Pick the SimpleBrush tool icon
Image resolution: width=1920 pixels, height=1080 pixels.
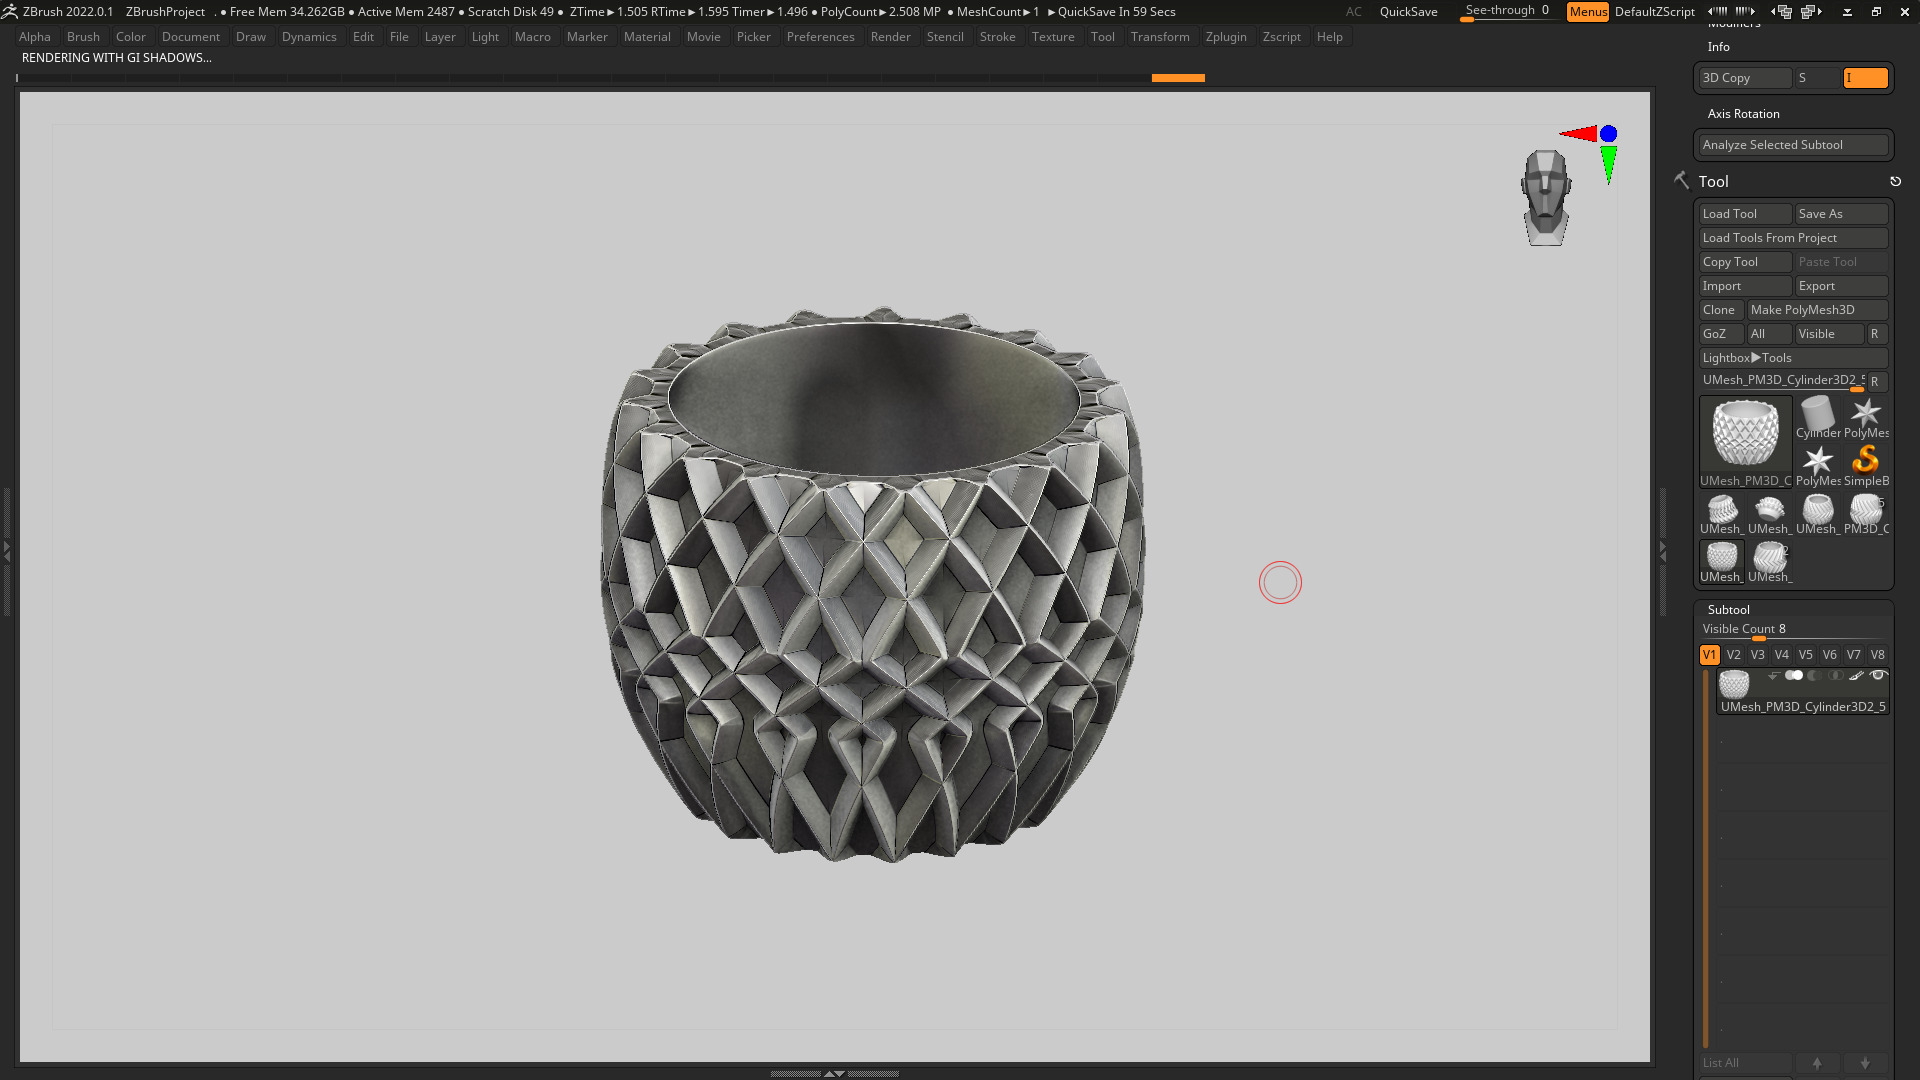[x=1866, y=464]
